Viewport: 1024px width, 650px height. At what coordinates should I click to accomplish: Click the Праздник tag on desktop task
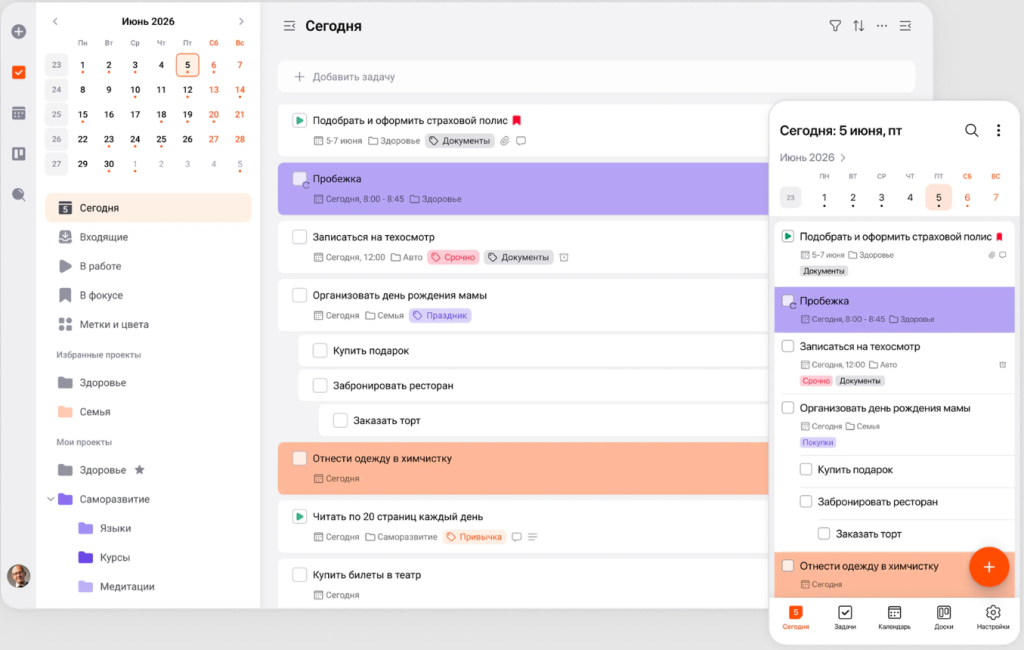tap(440, 316)
